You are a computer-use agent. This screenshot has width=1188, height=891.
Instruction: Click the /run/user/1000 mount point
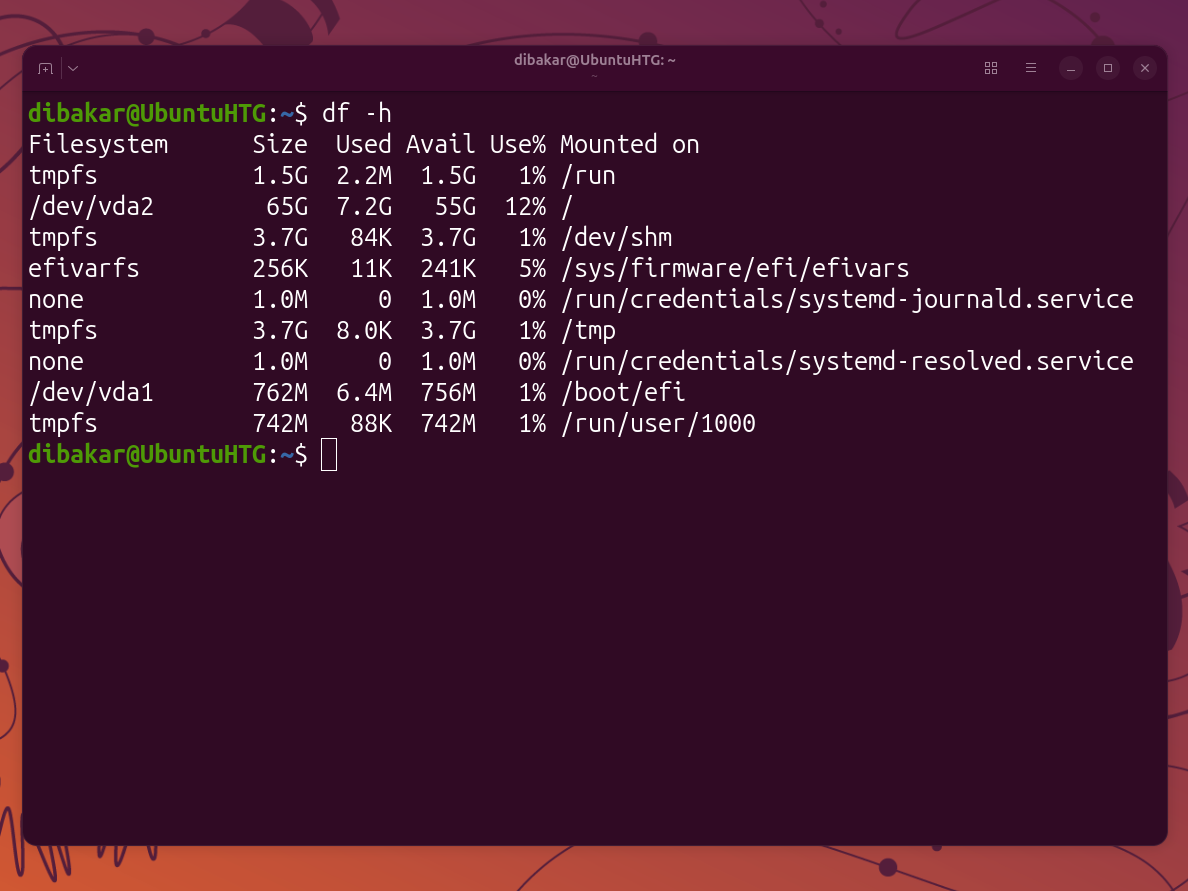(658, 424)
